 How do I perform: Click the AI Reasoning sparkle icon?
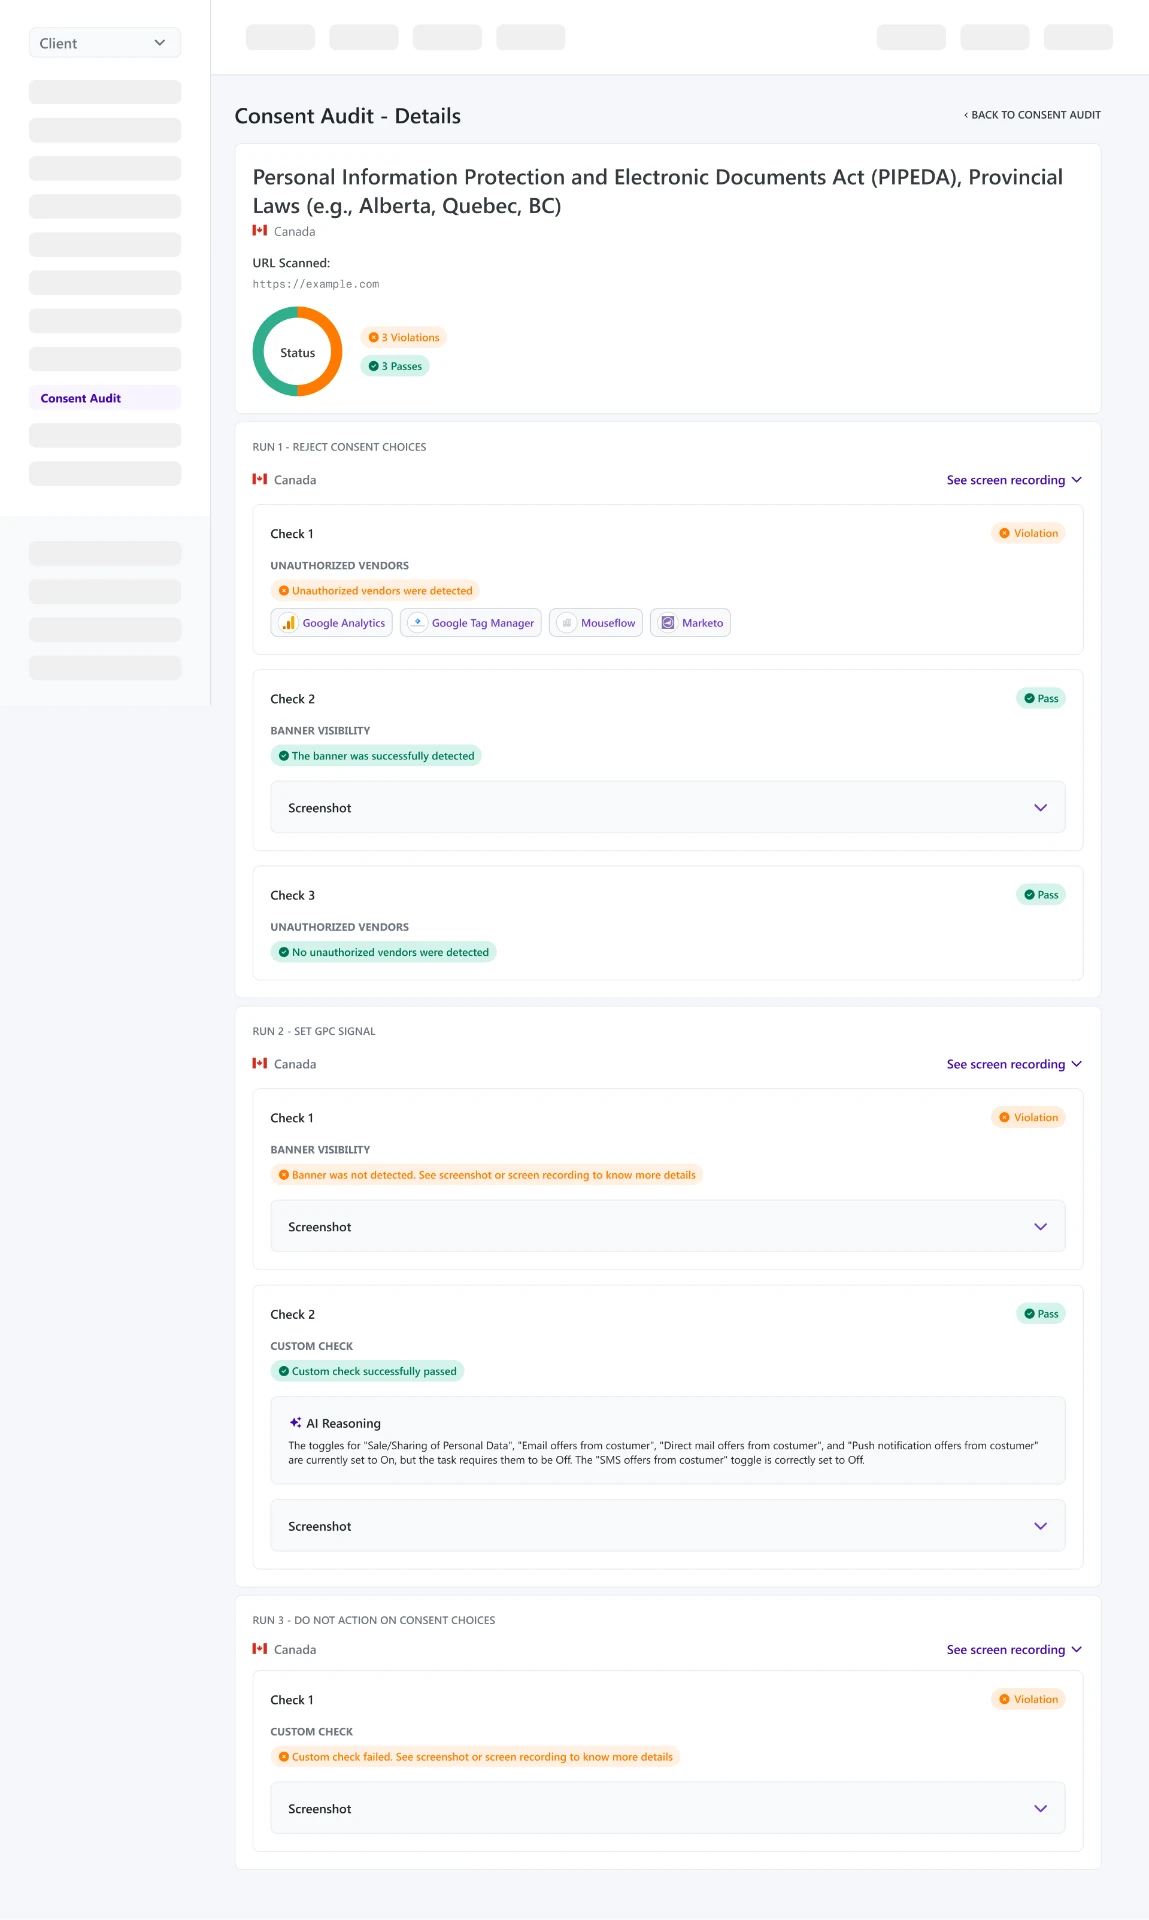point(295,1423)
